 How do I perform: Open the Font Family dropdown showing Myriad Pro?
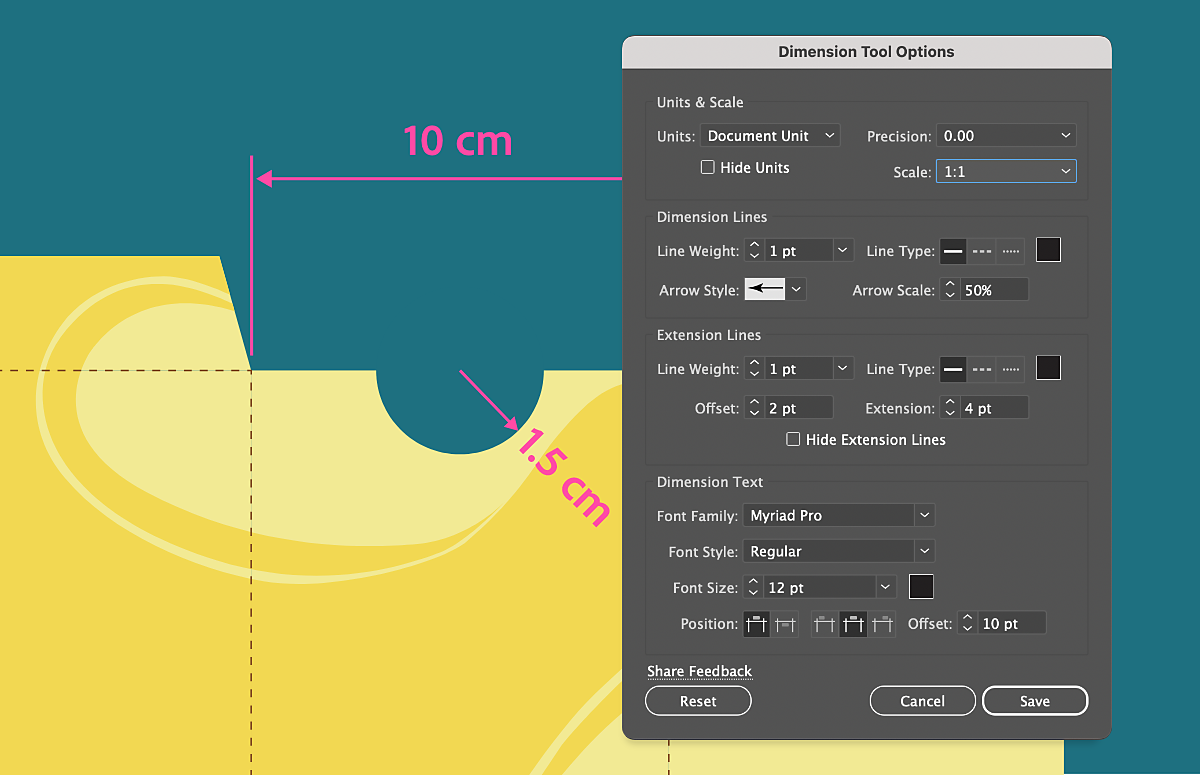[x=839, y=515]
